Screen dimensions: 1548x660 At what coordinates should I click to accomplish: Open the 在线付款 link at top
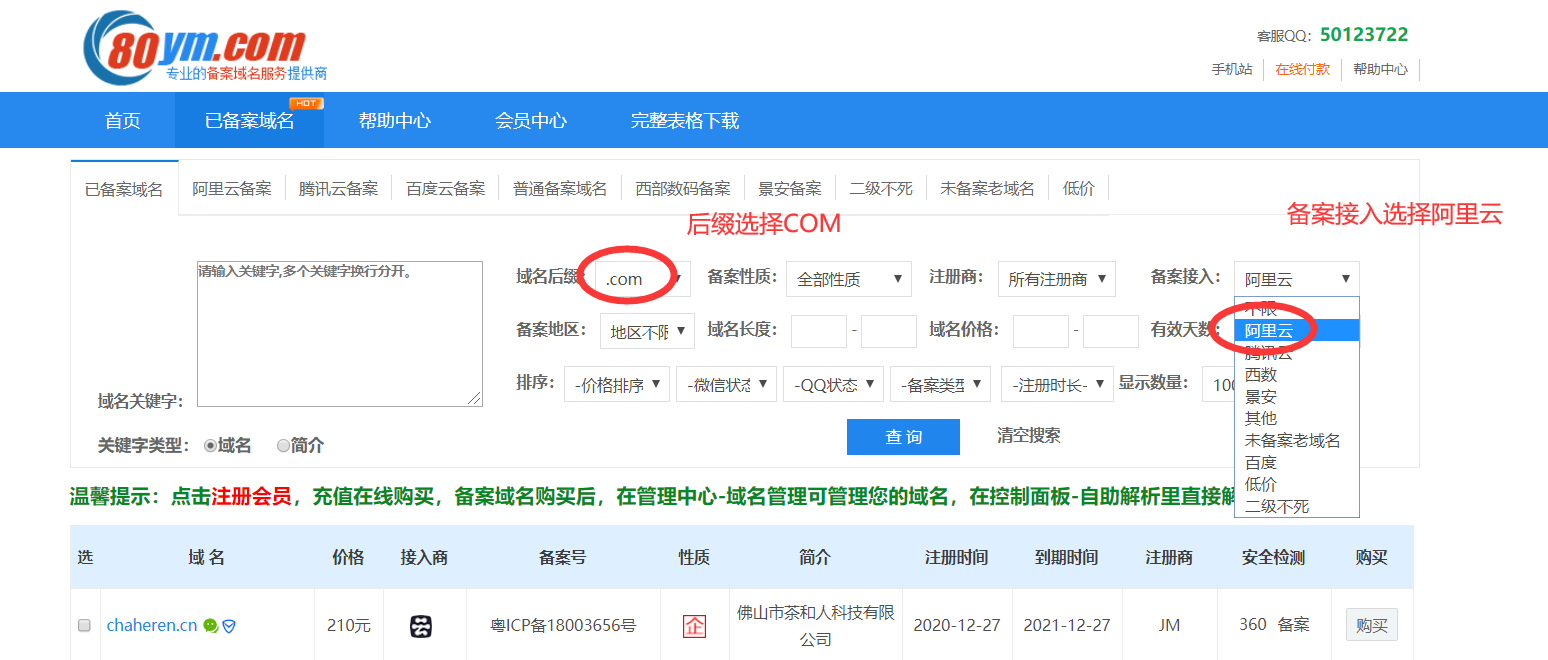click(x=1303, y=69)
